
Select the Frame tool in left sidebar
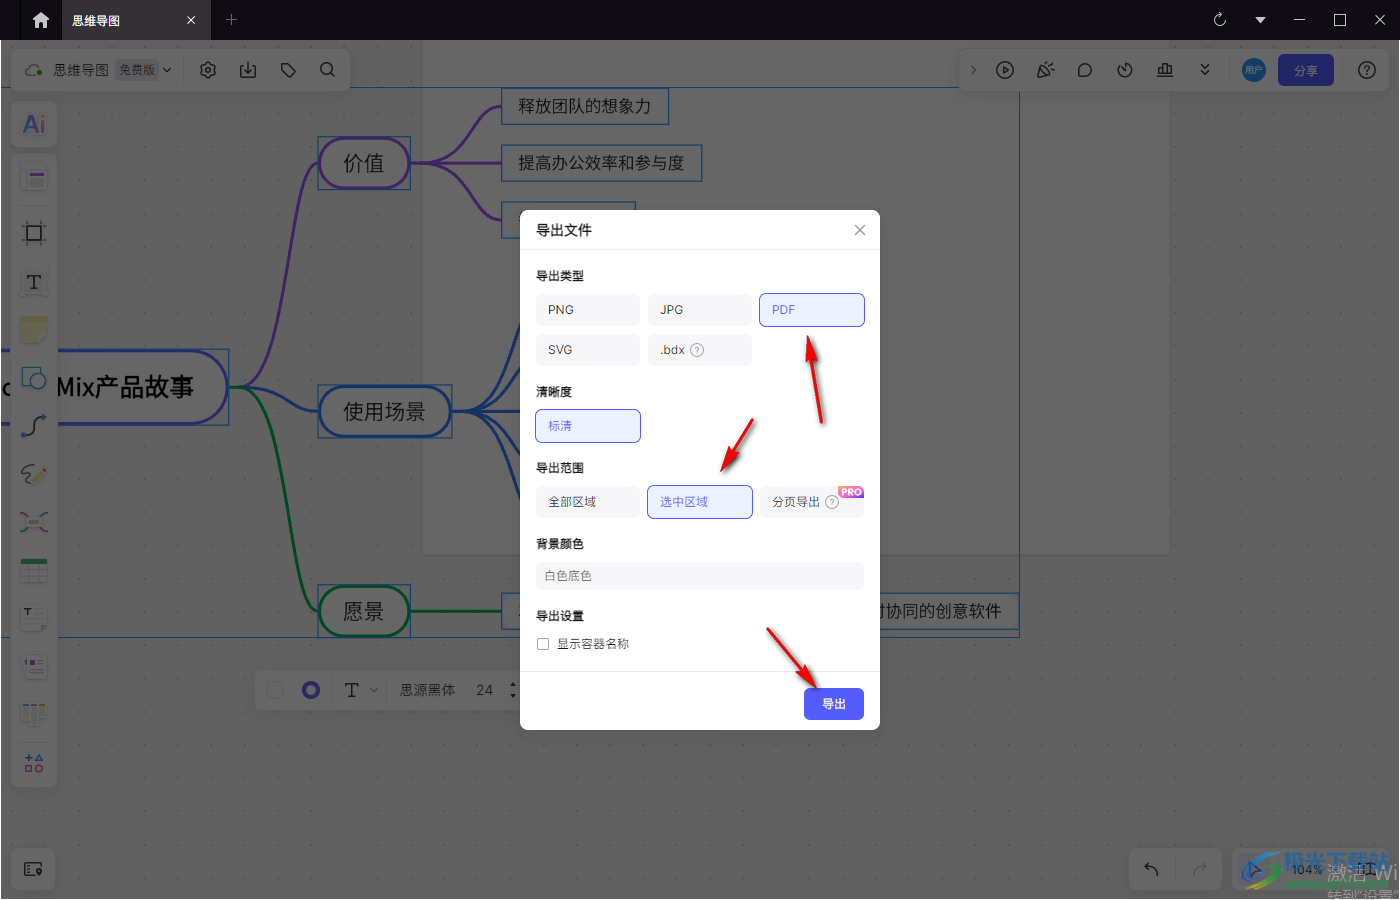[34, 233]
